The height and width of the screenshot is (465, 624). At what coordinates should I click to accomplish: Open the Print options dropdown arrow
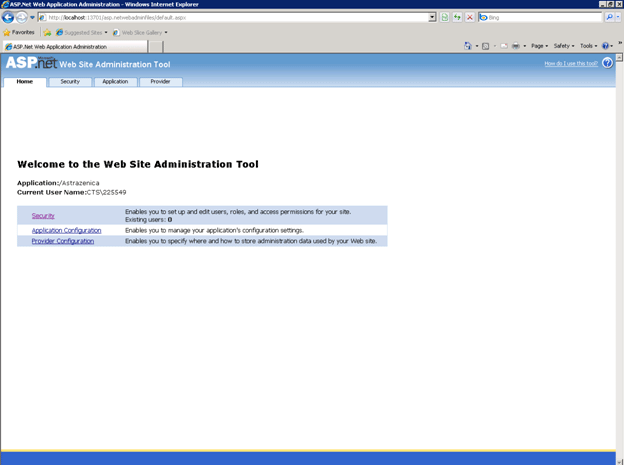(x=525, y=46)
